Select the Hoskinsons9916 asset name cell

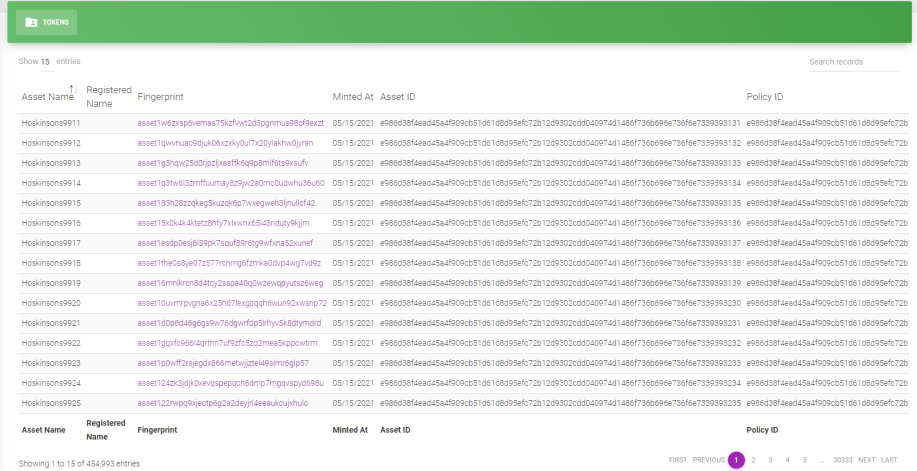tap(51, 223)
